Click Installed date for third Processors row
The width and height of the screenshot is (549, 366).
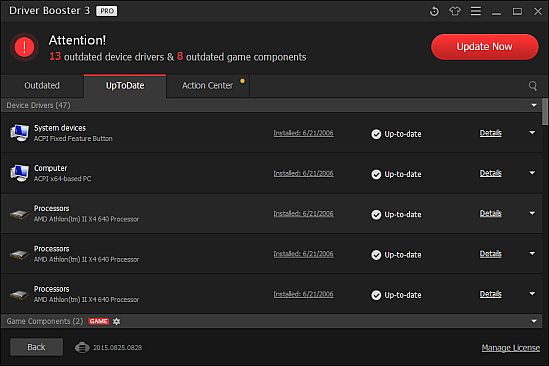point(304,294)
